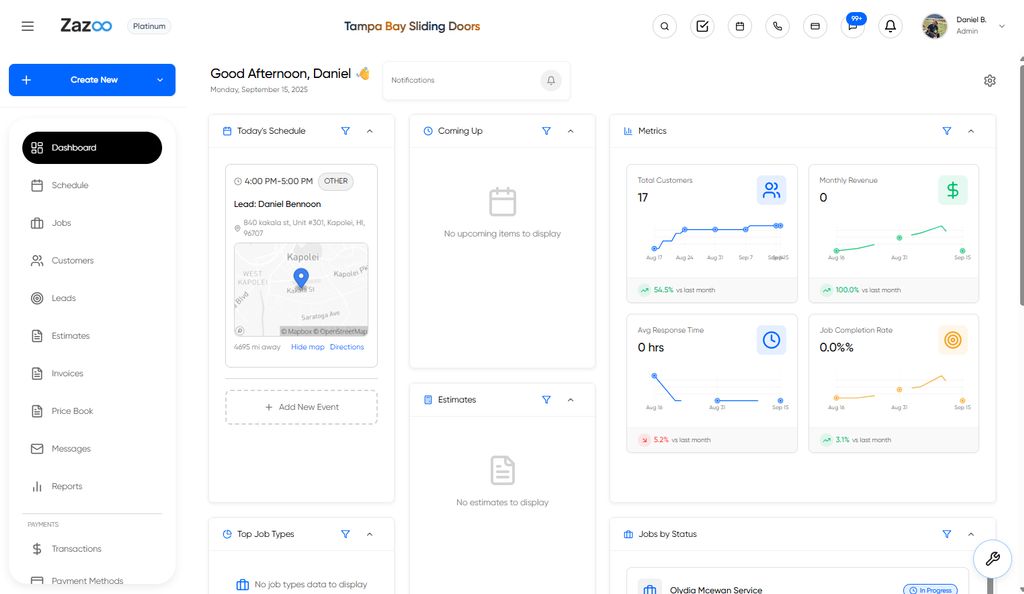Image resolution: width=1024 pixels, height=594 pixels.
Task: Click the phone icon in header
Action: tap(777, 27)
